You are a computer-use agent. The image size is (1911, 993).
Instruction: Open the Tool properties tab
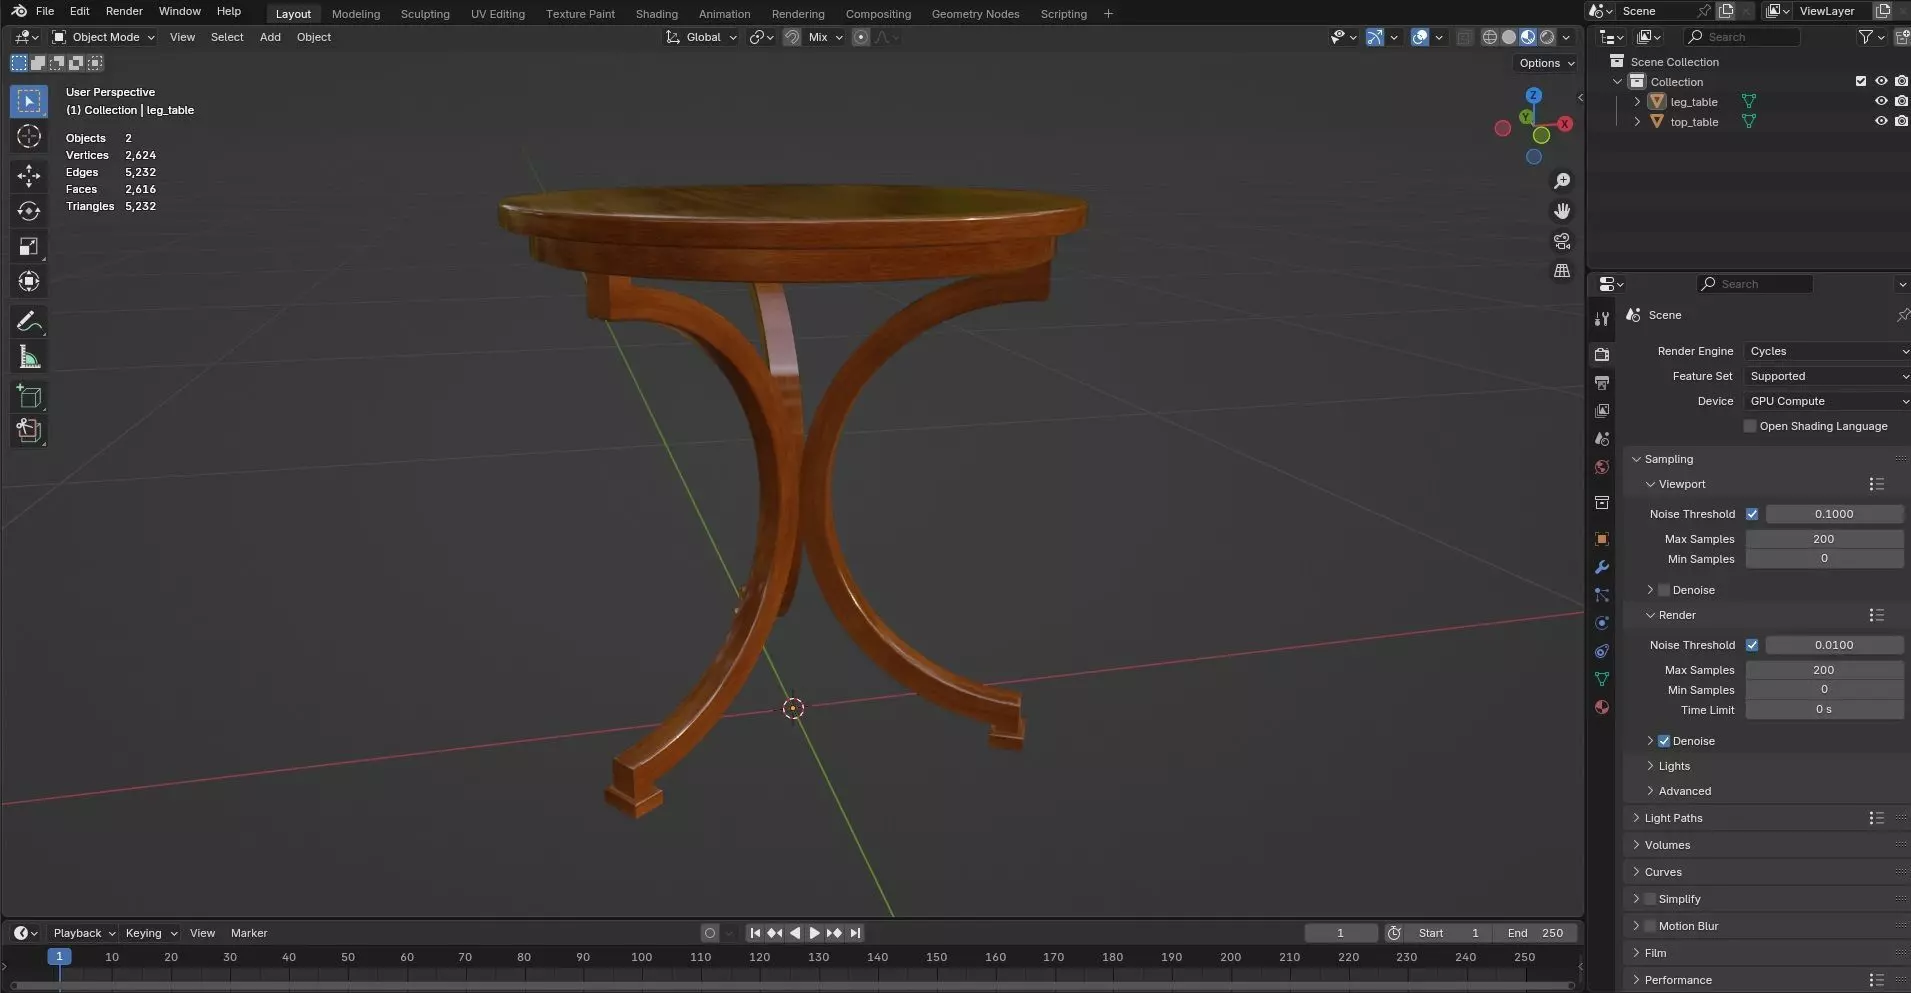tap(1602, 318)
